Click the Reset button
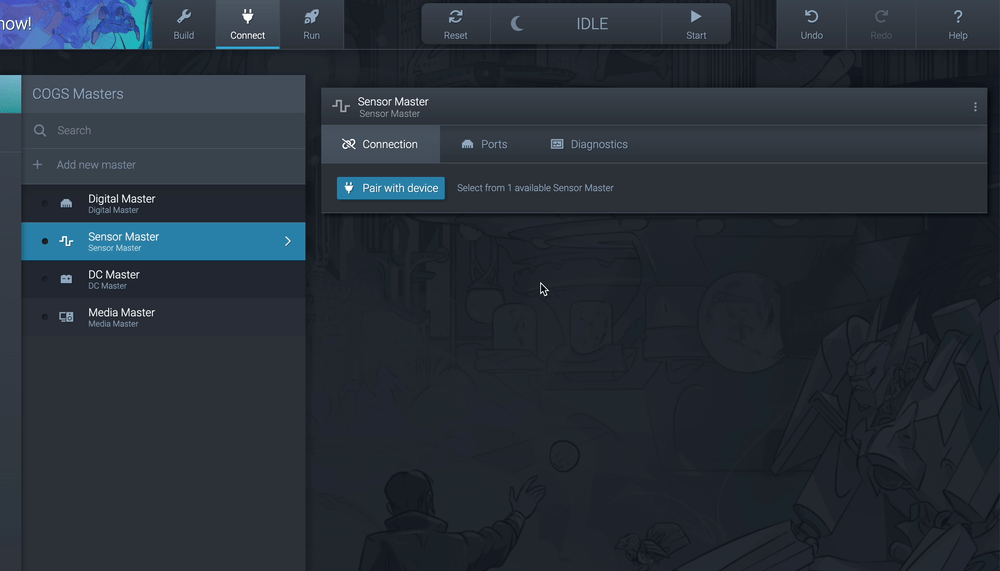 pos(455,24)
